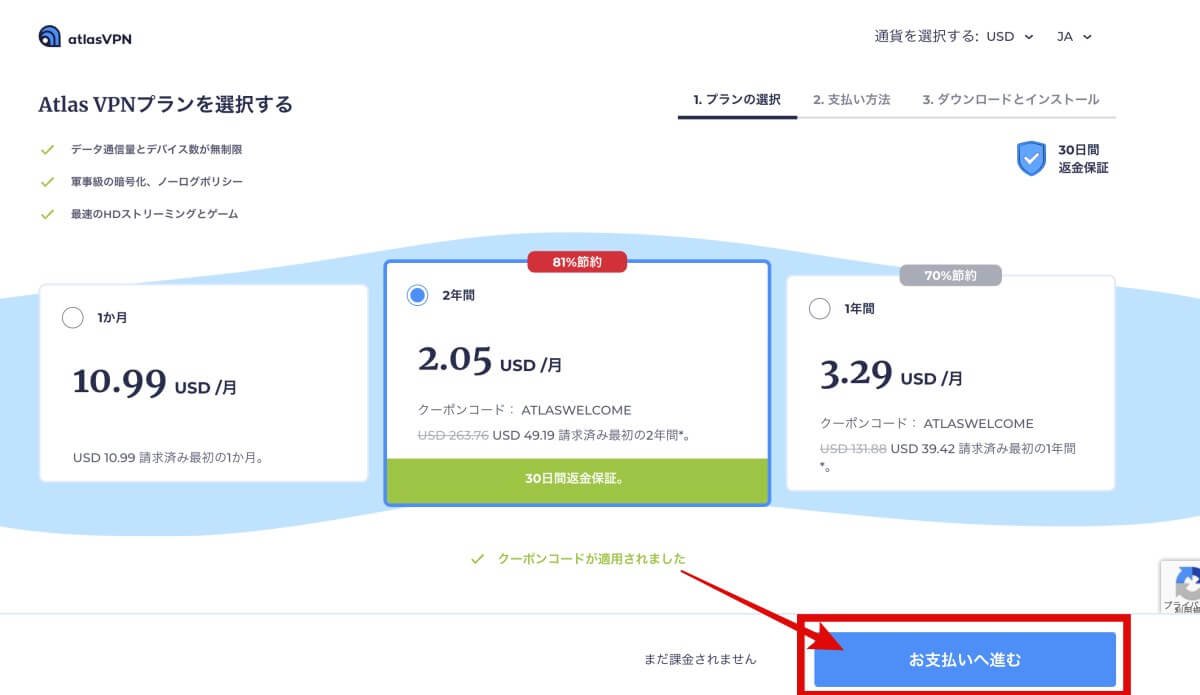
Task: Click the 70%節約 gray badge
Action: (x=951, y=274)
